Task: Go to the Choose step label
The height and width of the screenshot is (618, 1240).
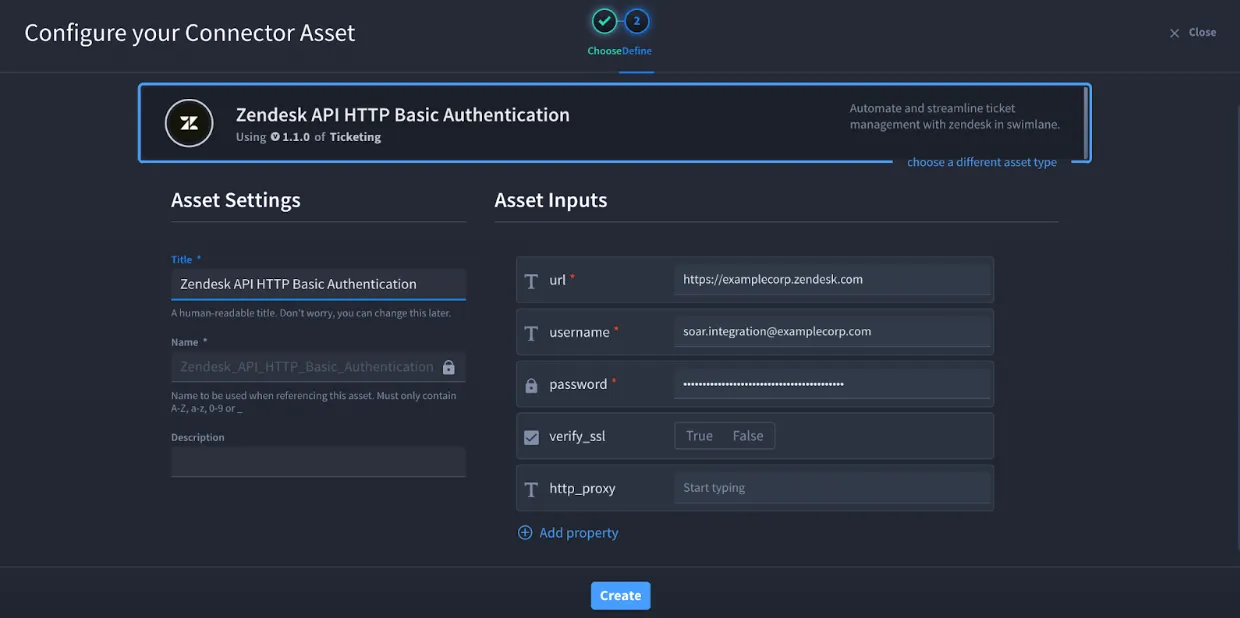Action: pyautogui.click(x=605, y=51)
